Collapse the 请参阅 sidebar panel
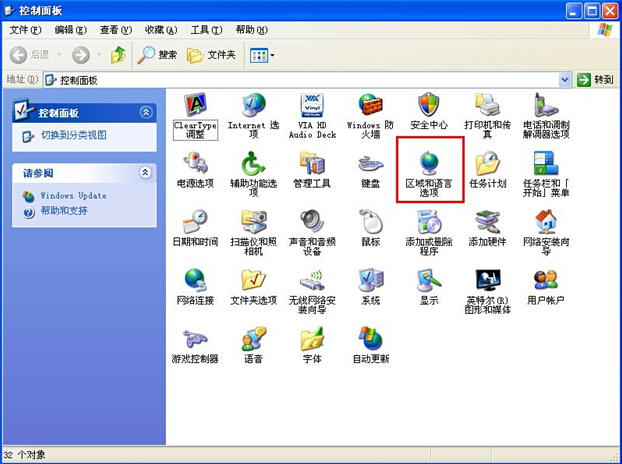The width and height of the screenshot is (622, 464). (146, 173)
